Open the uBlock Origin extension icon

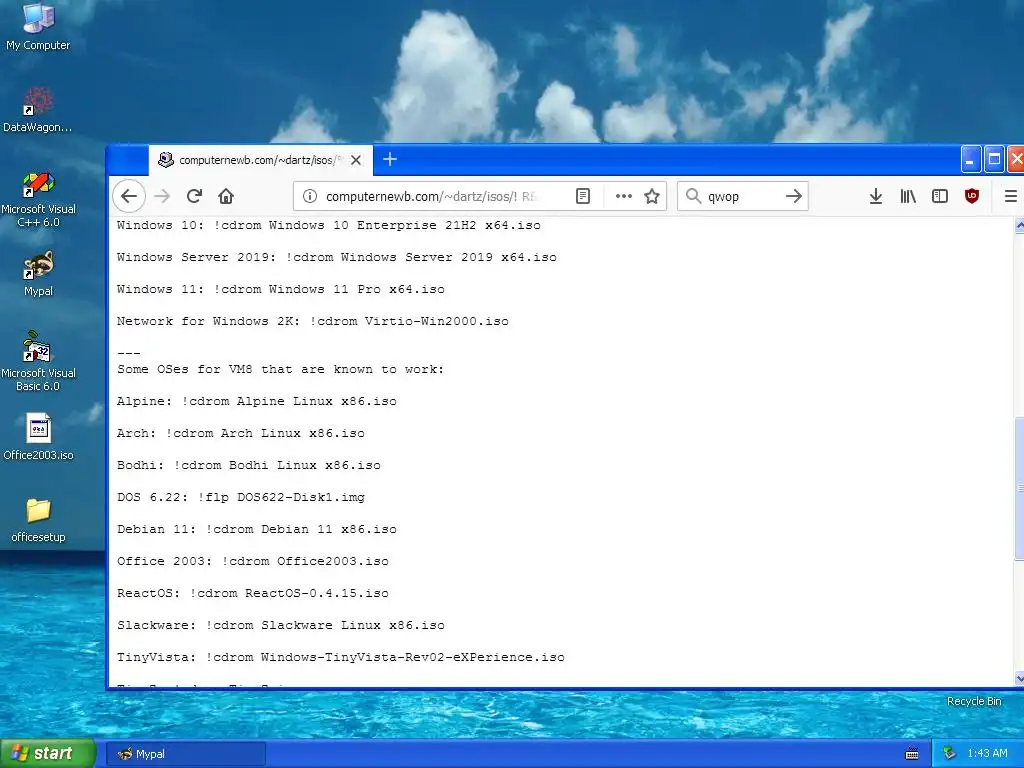pos(972,196)
